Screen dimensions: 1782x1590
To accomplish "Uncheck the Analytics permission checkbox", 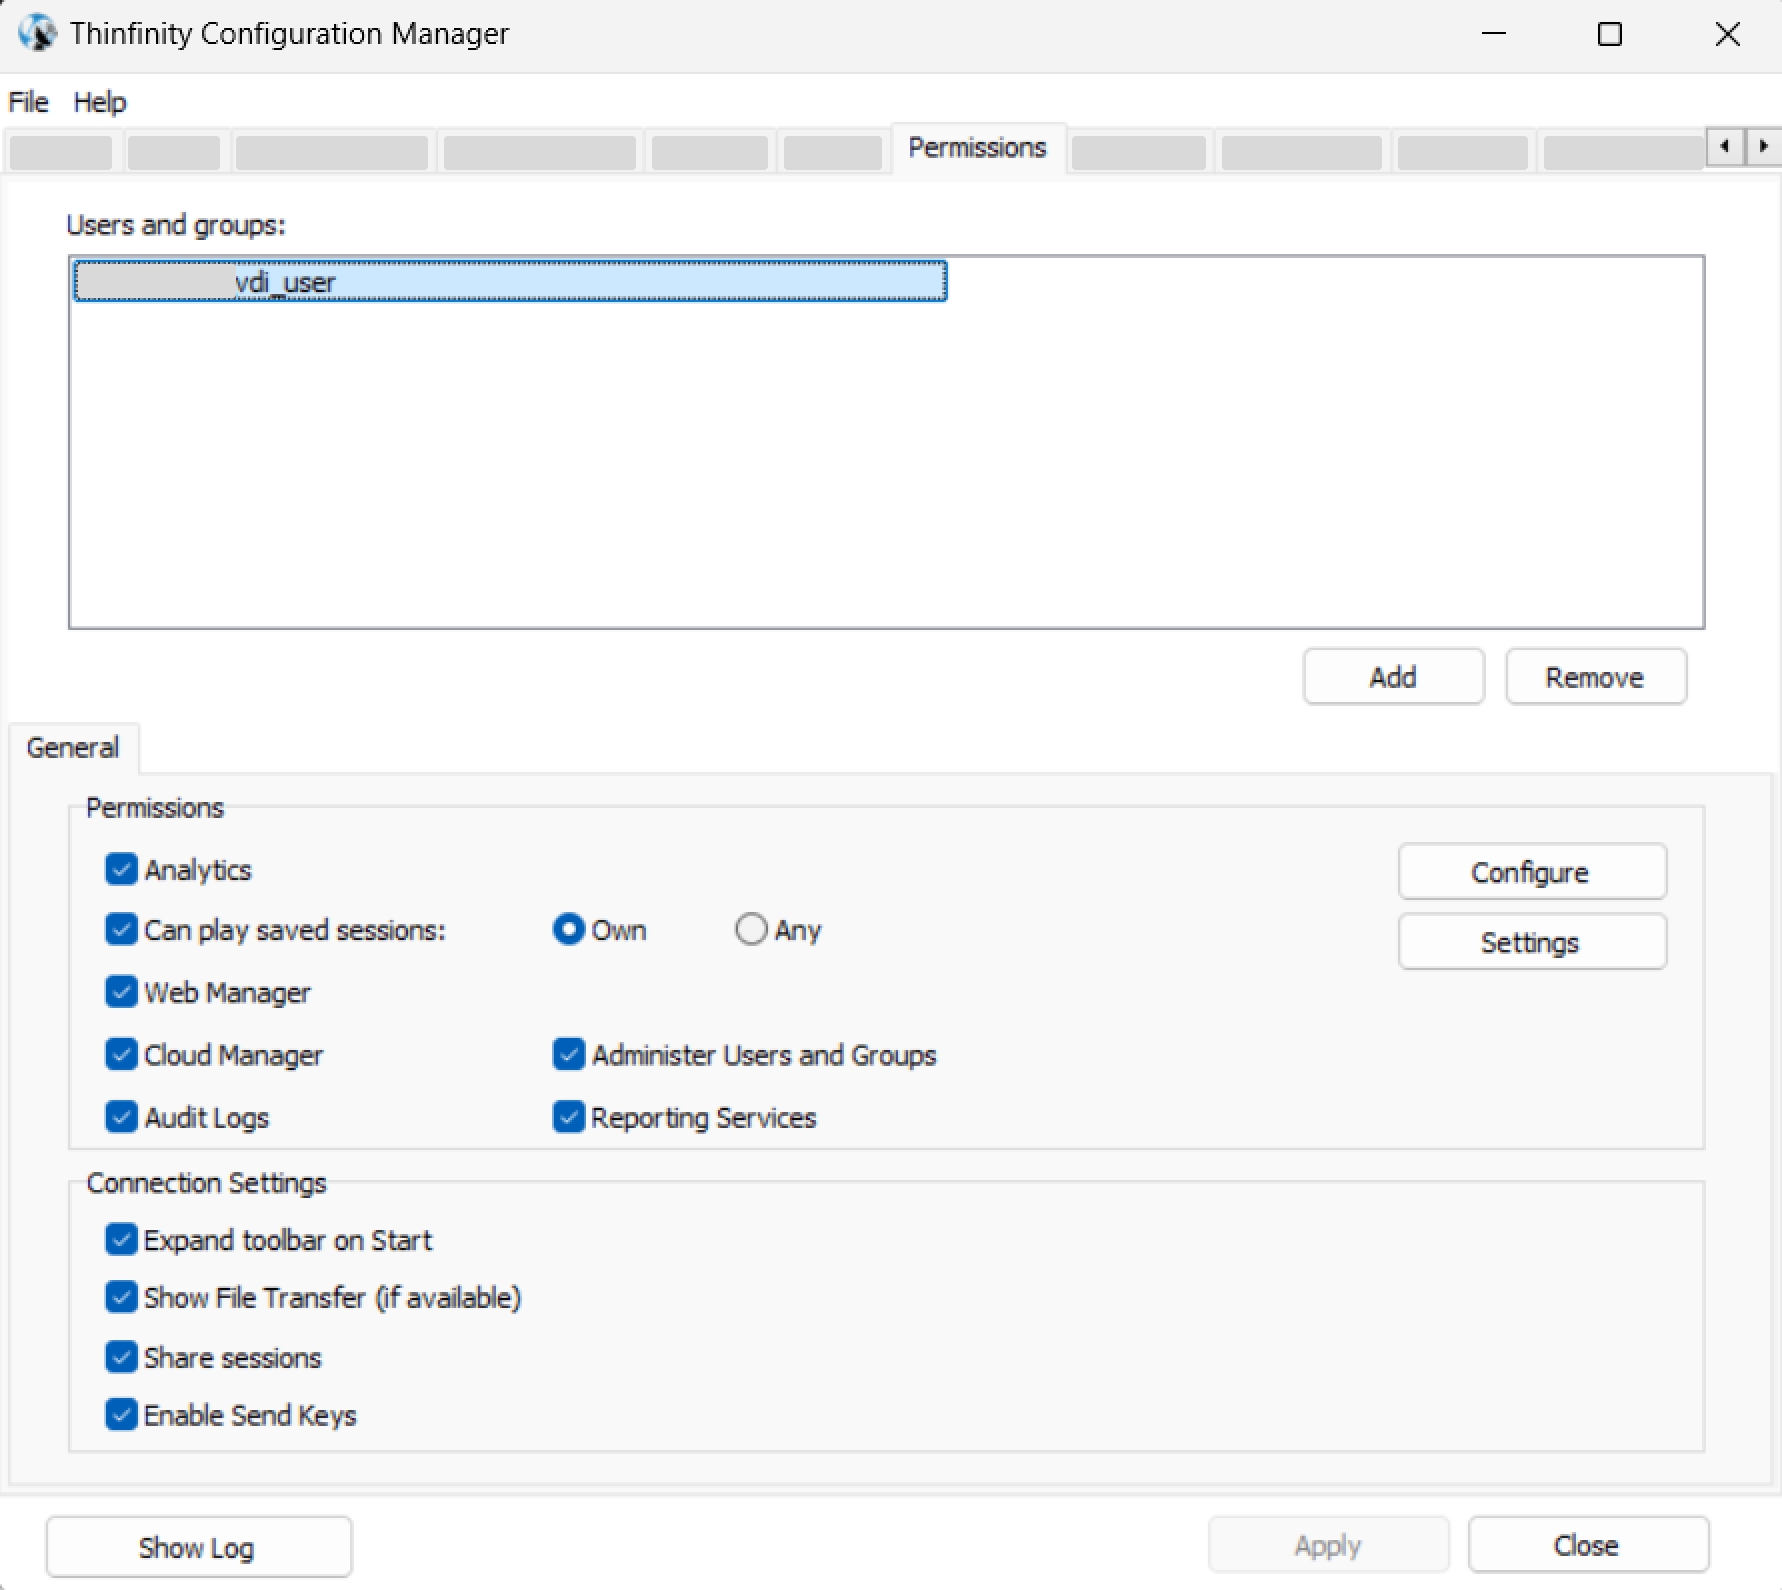I will coord(121,869).
